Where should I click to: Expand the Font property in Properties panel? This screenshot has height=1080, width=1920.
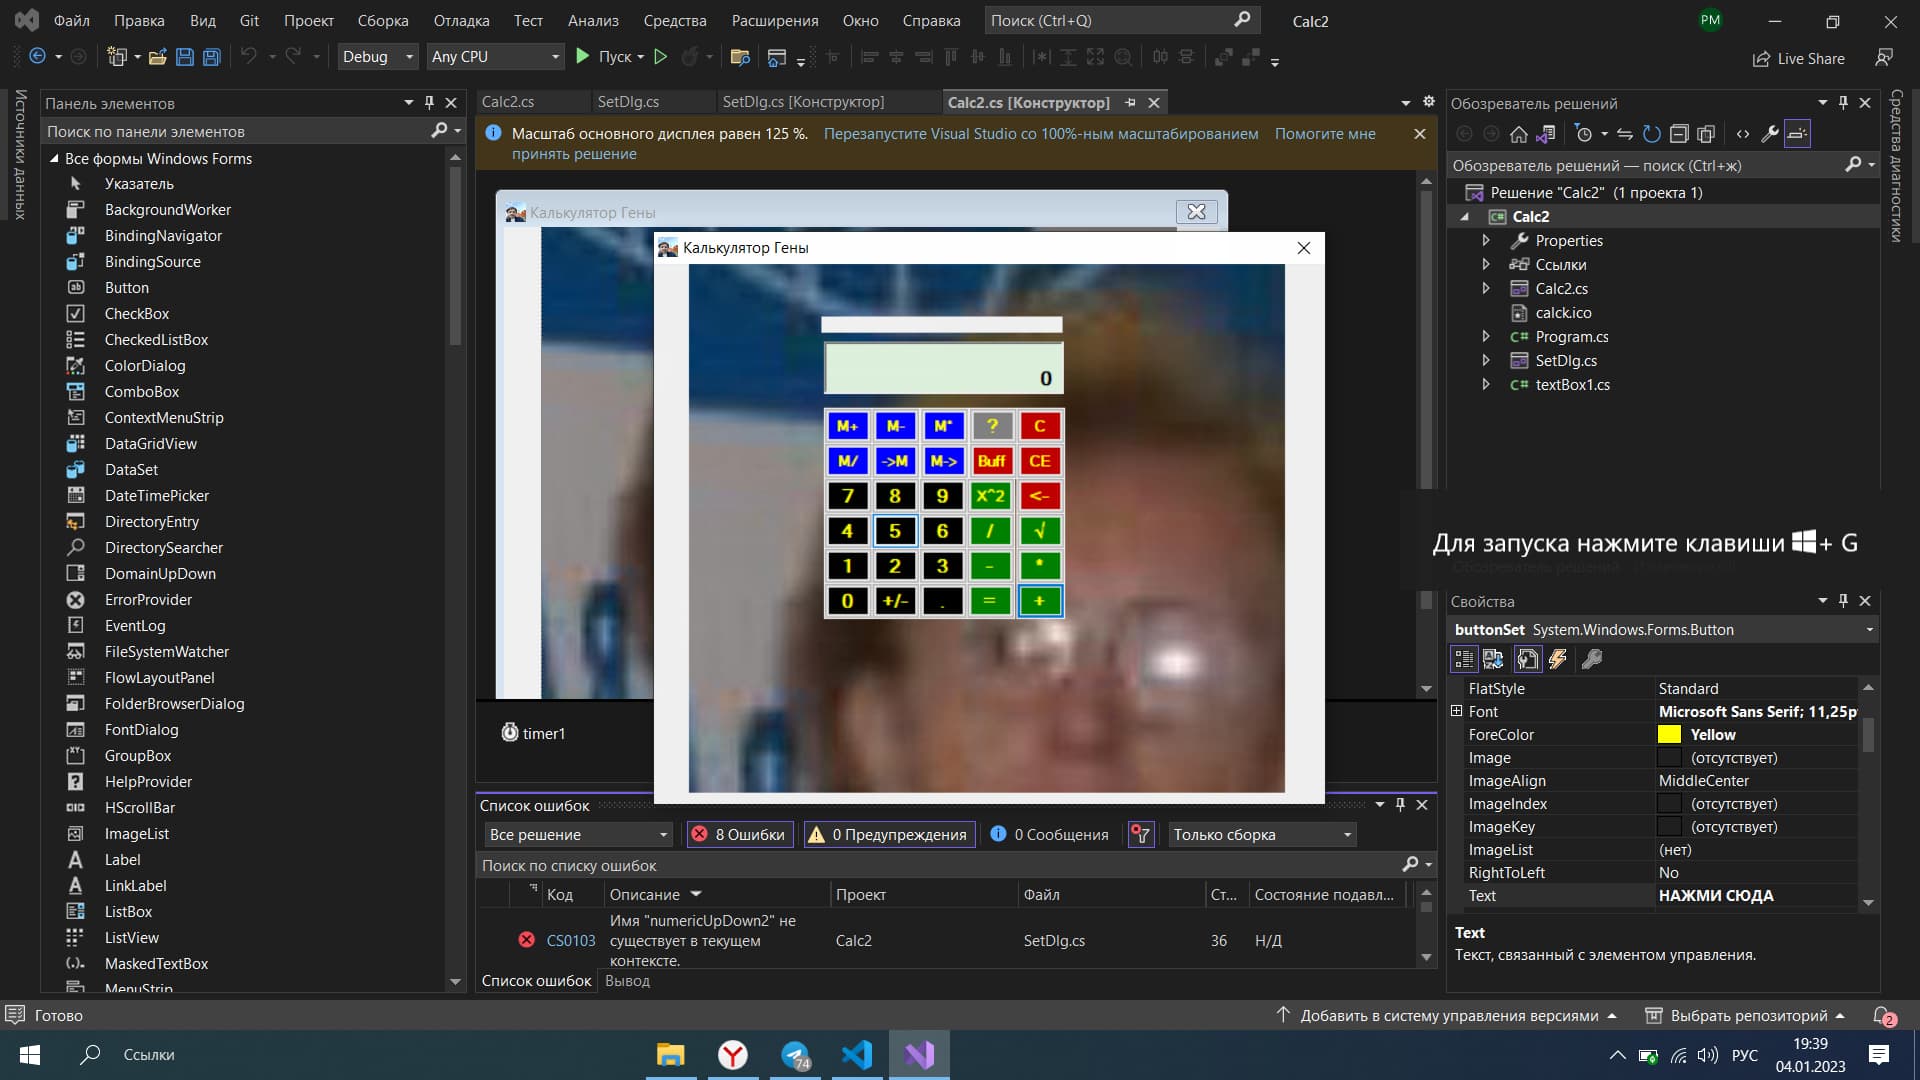[1457, 711]
